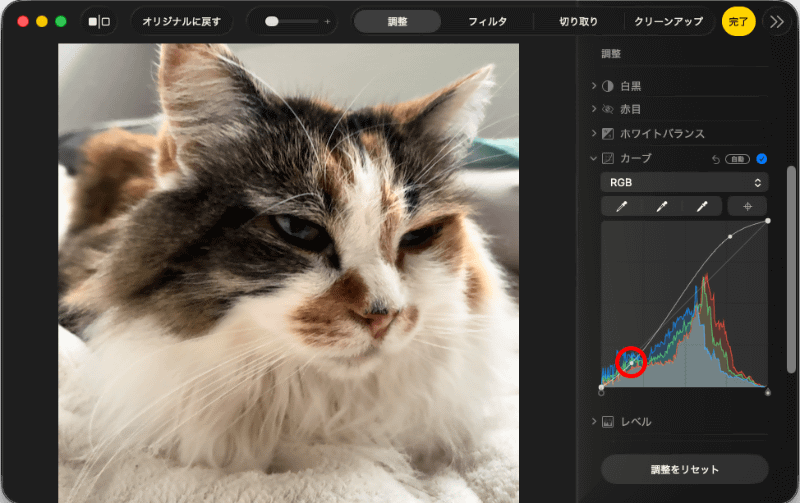The image size is (800, 503).
Task: Expand the レベル section
Action: 594,421
